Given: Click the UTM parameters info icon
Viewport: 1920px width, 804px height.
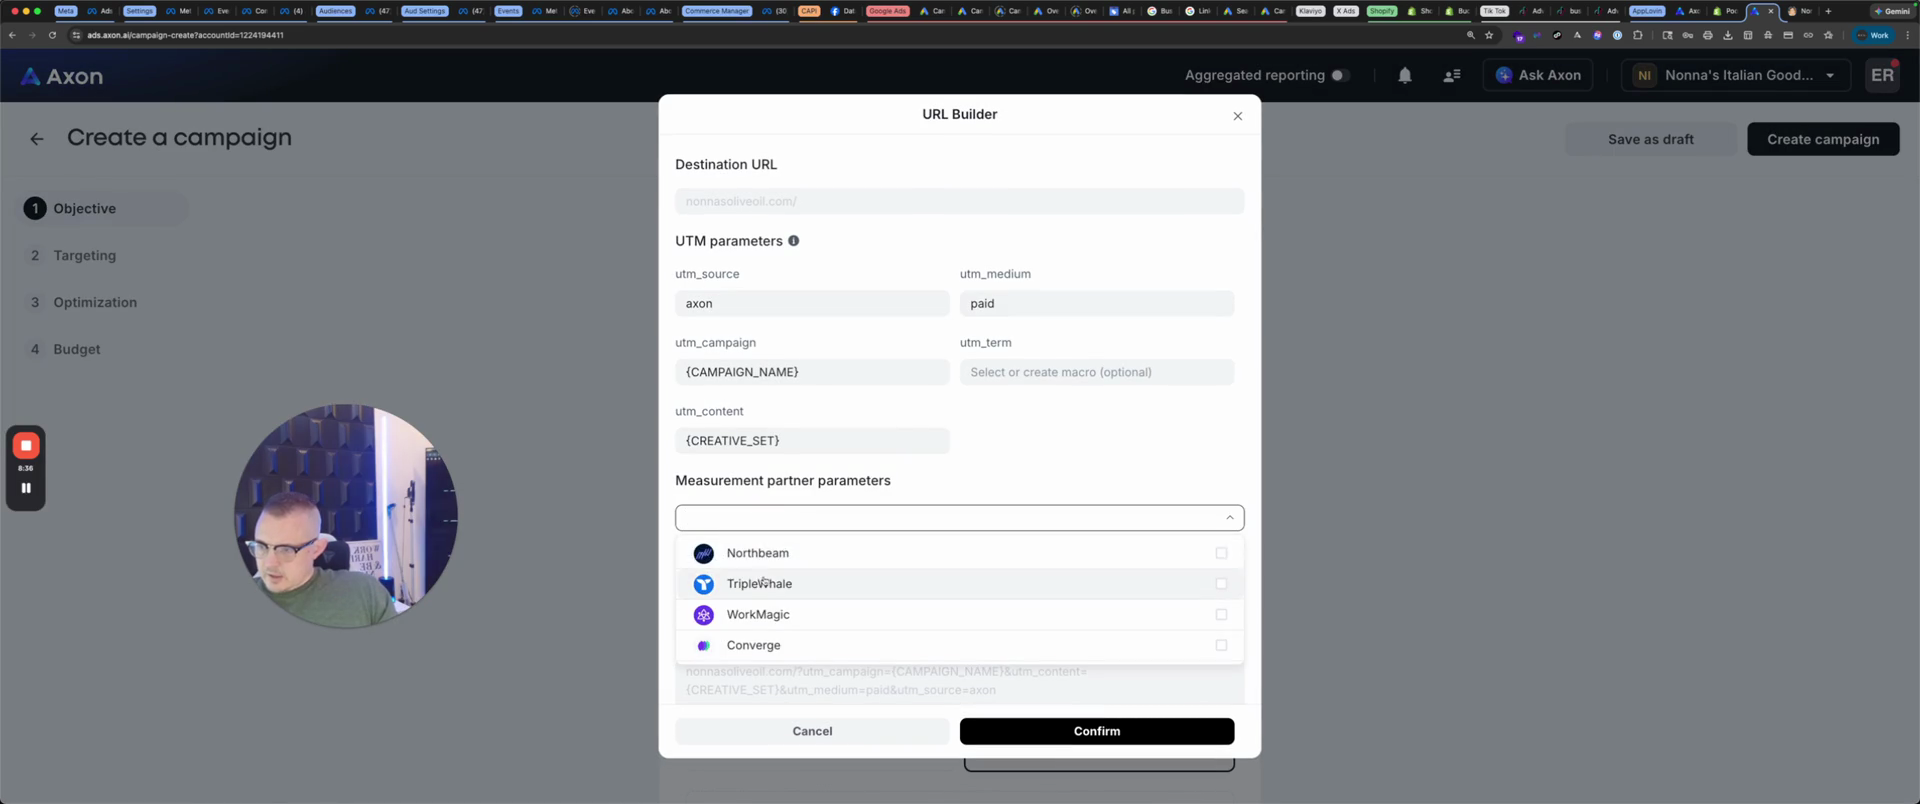Looking at the screenshot, I should tap(794, 241).
